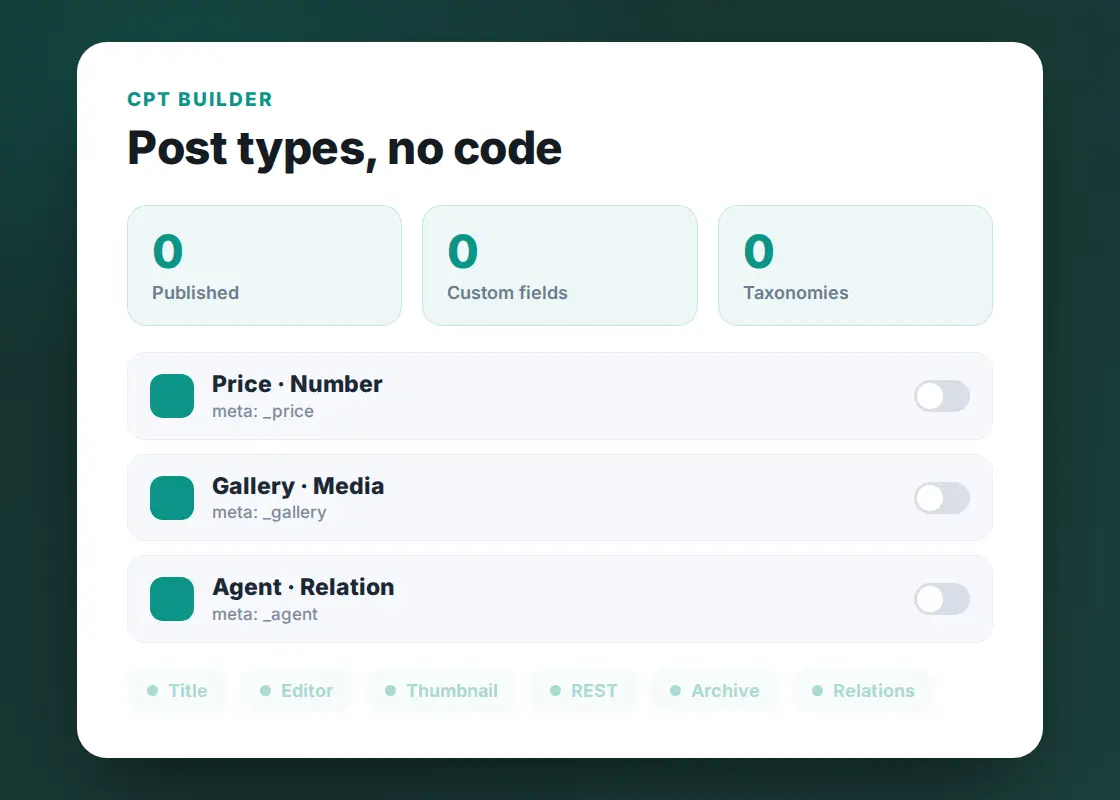Choose the Thumbnail feature chip
1120x800 pixels.
pos(441,691)
